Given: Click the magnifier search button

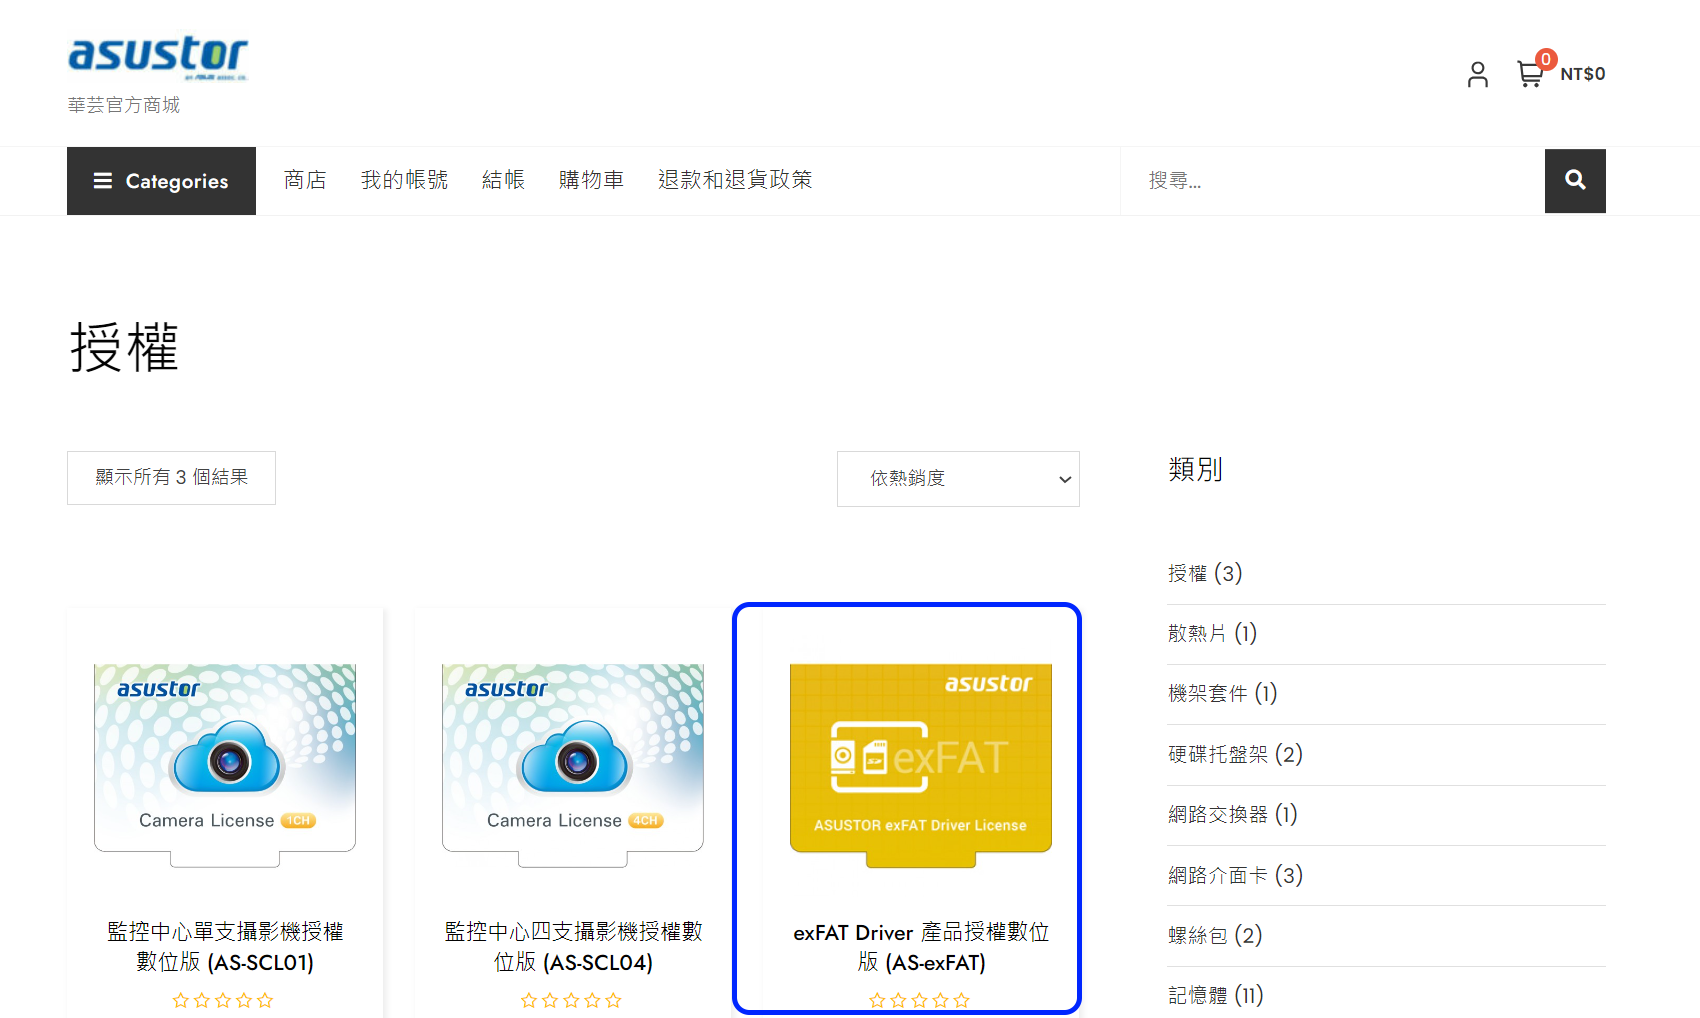Looking at the screenshot, I should (x=1575, y=181).
